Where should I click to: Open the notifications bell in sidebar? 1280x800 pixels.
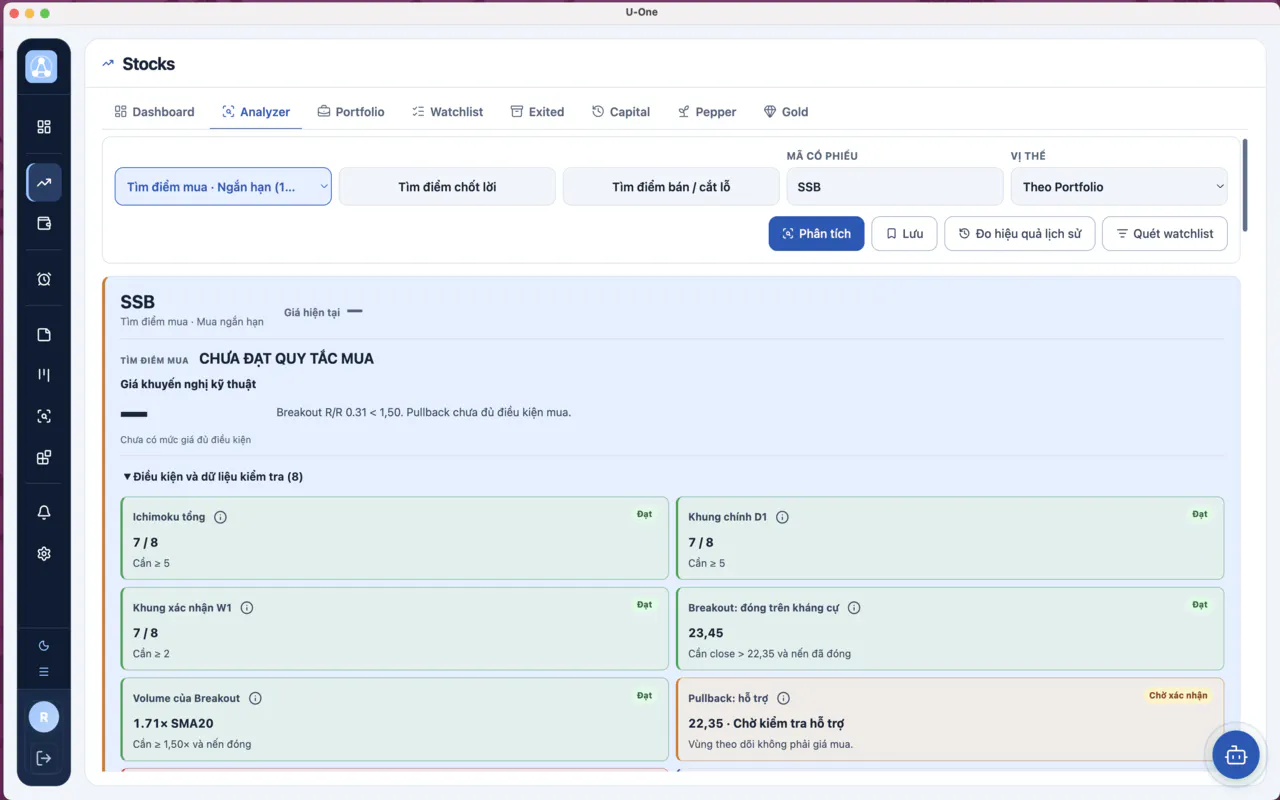44,512
